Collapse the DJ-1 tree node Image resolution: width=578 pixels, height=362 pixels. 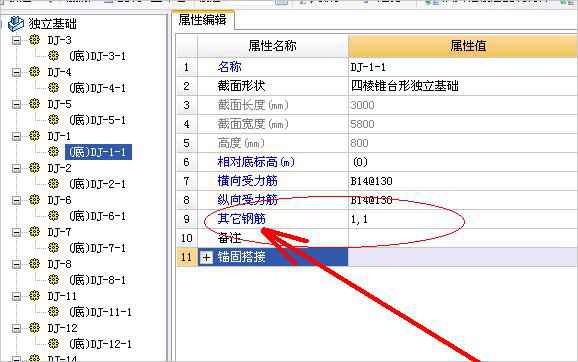(16, 136)
